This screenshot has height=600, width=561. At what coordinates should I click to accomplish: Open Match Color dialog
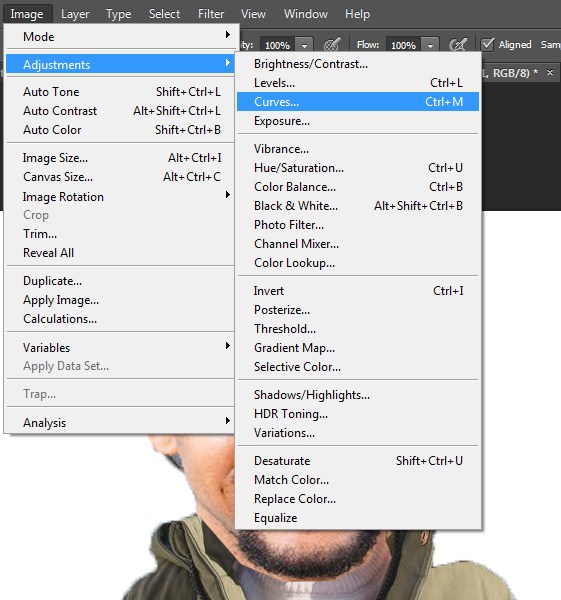pos(358,480)
